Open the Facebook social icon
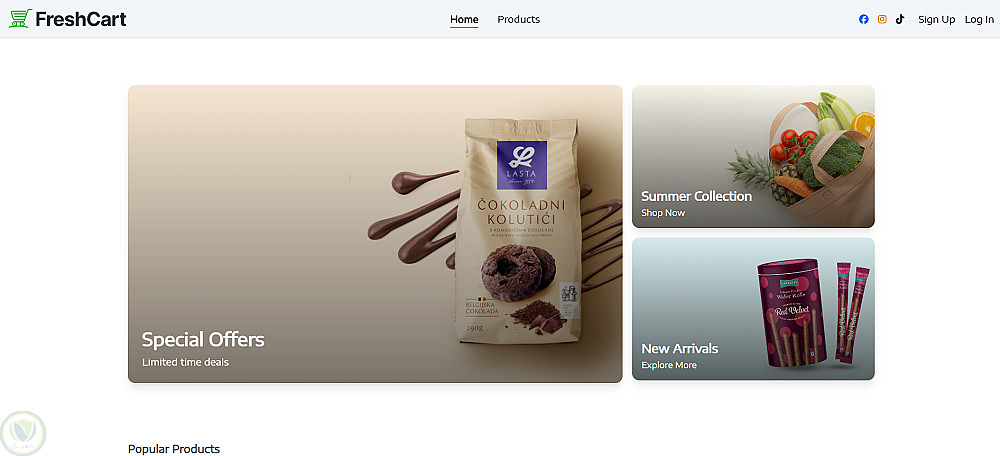This screenshot has height=456, width=1000. coord(864,19)
